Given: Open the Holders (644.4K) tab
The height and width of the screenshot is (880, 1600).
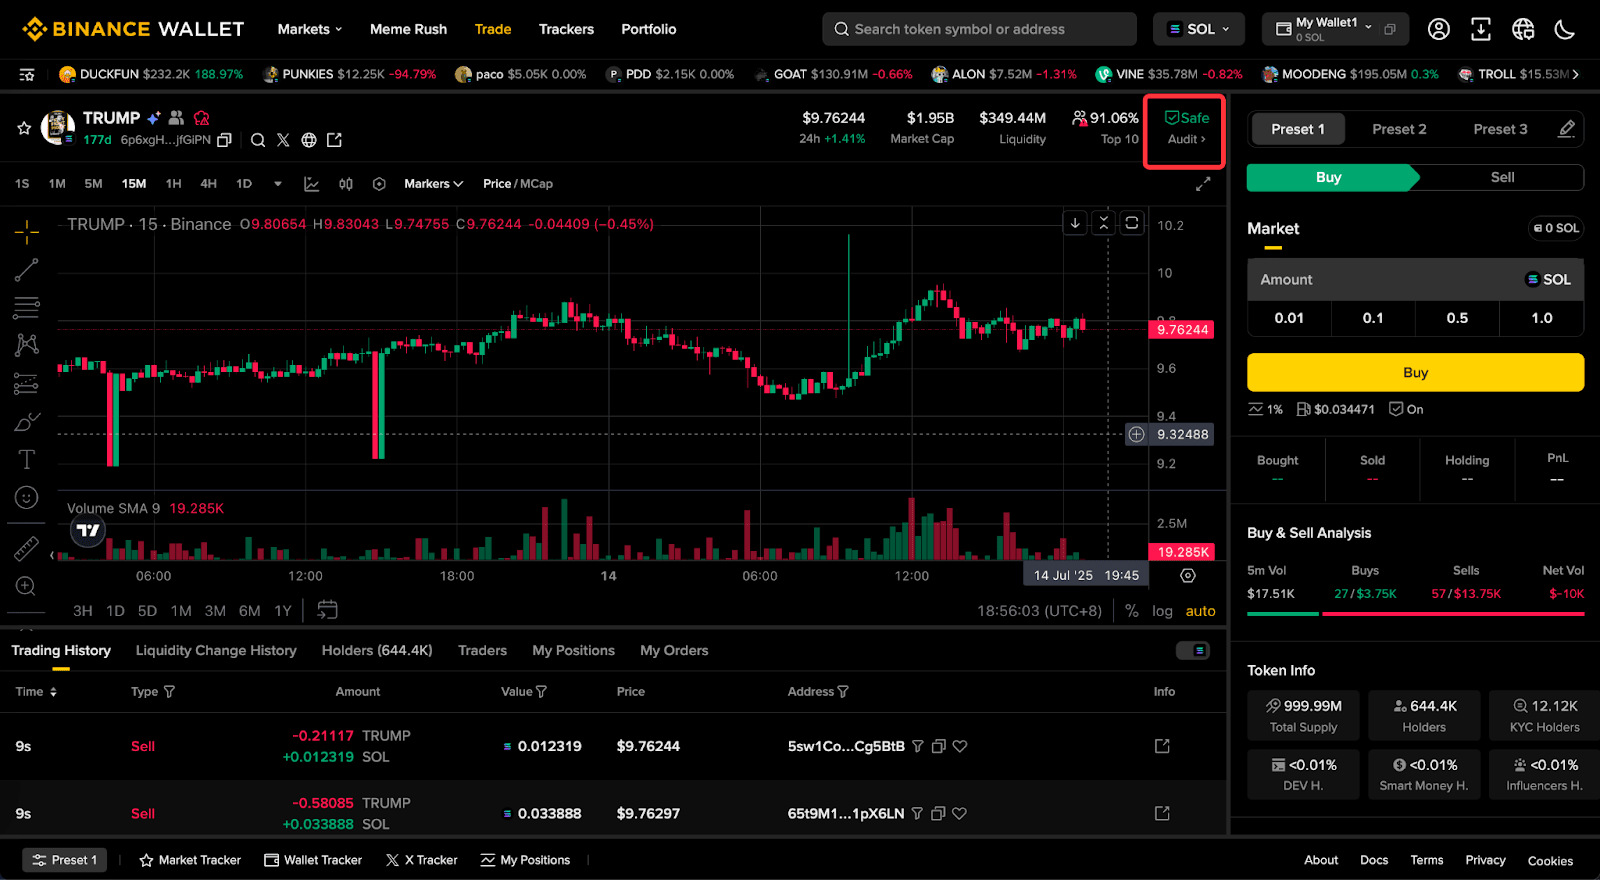Looking at the screenshot, I should (377, 651).
